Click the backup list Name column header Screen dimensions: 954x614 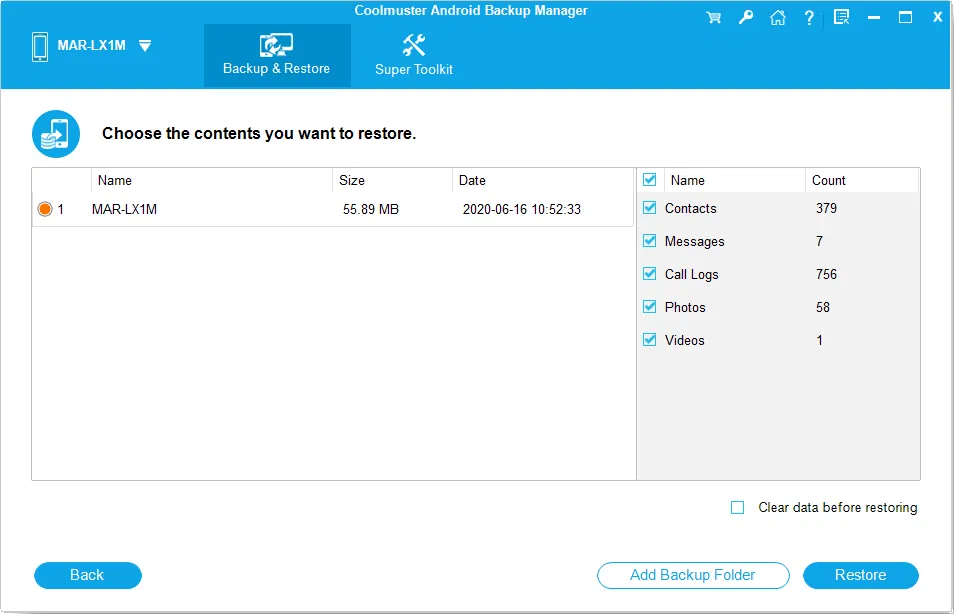coord(212,180)
